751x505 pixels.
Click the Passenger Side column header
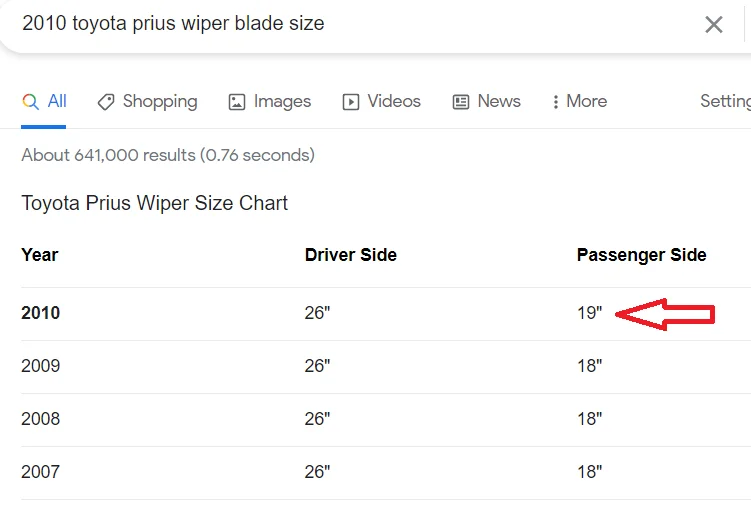641,255
